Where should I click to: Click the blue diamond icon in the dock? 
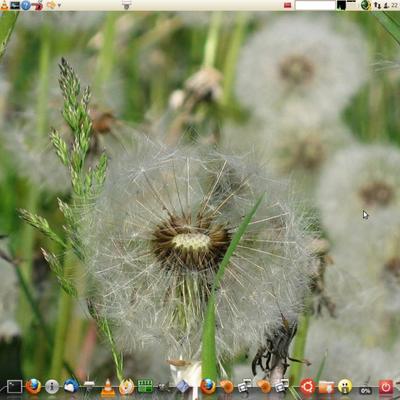click(x=182, y=386)
